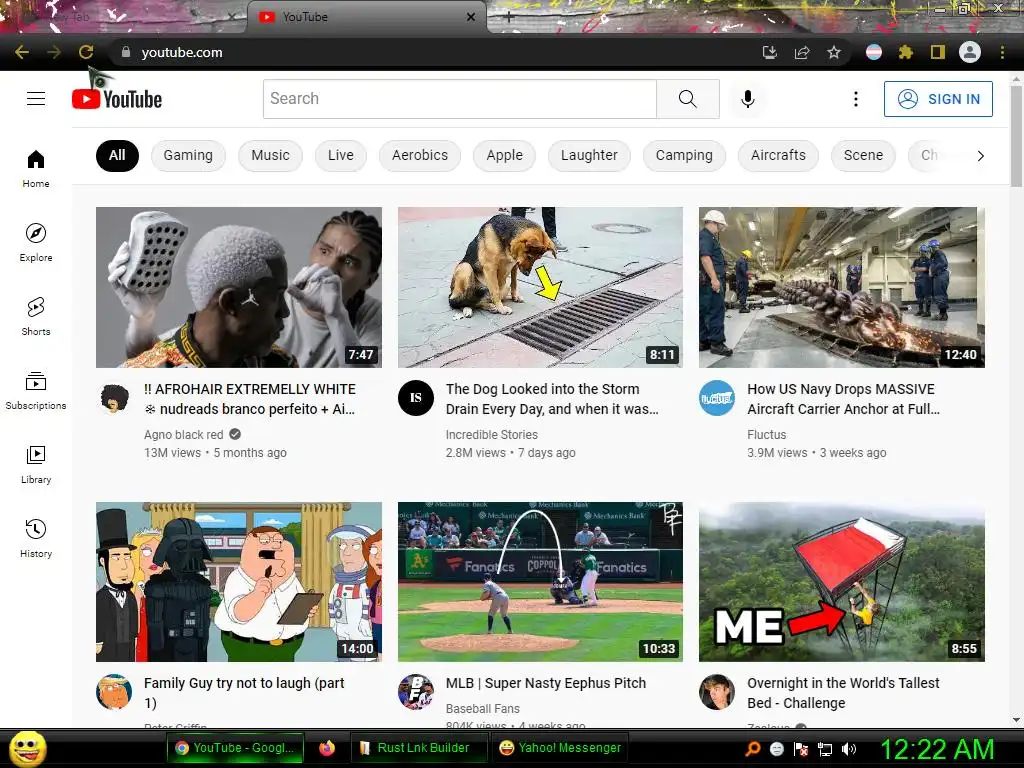Select the Apple filter chip
The width and height of the screenshot is (1024, 768).
coord(504,155)
